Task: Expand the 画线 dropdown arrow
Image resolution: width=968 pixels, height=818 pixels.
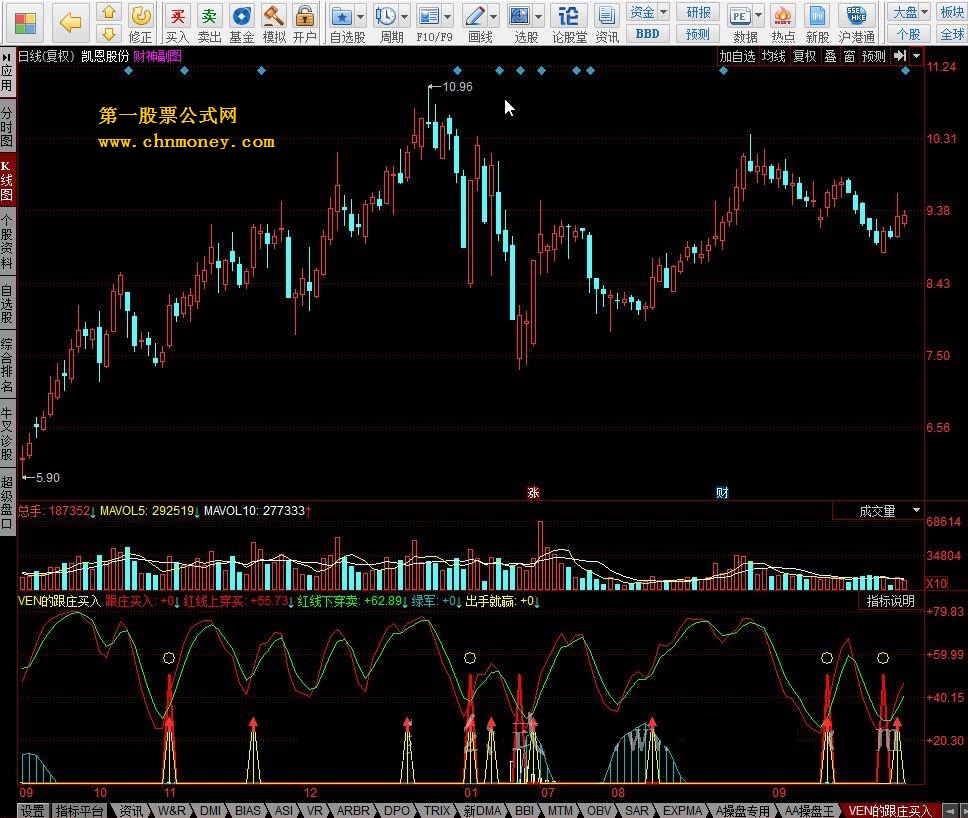Action: (493, 17)
